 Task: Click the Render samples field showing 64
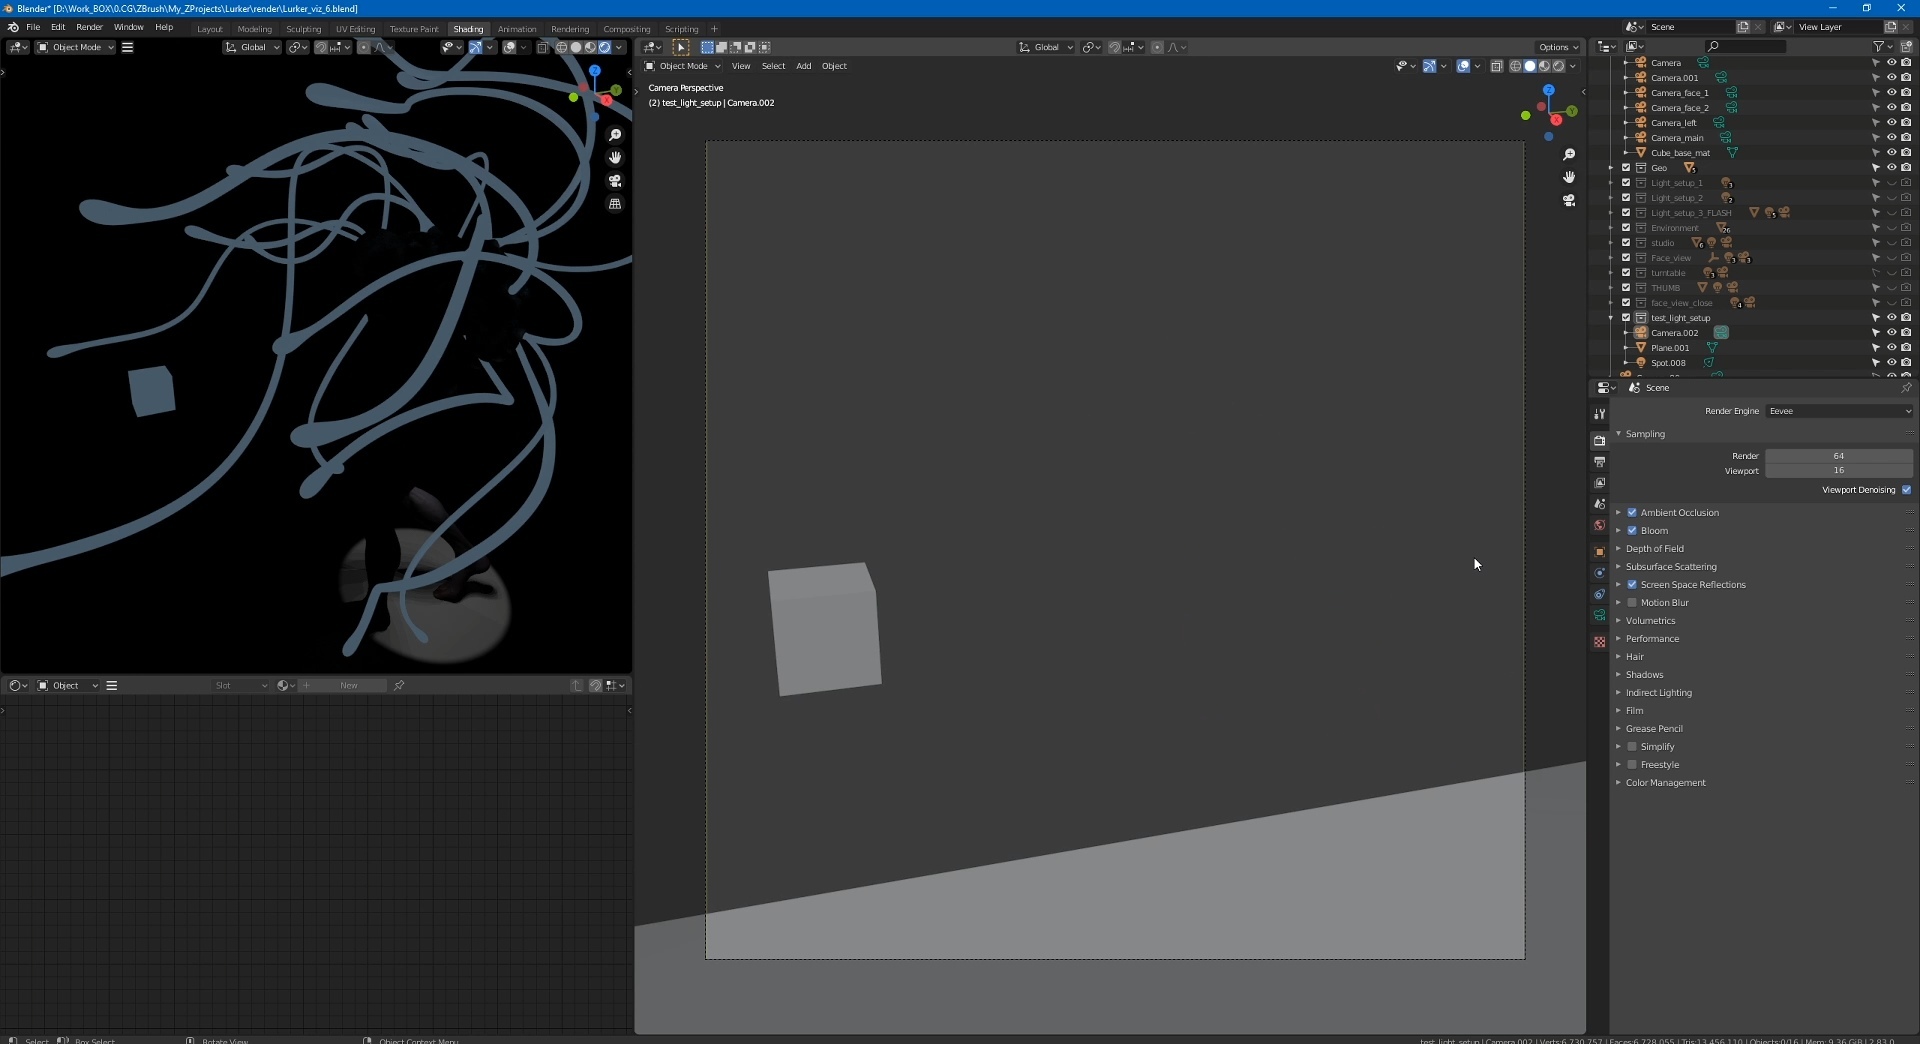tap(1838, 456)
